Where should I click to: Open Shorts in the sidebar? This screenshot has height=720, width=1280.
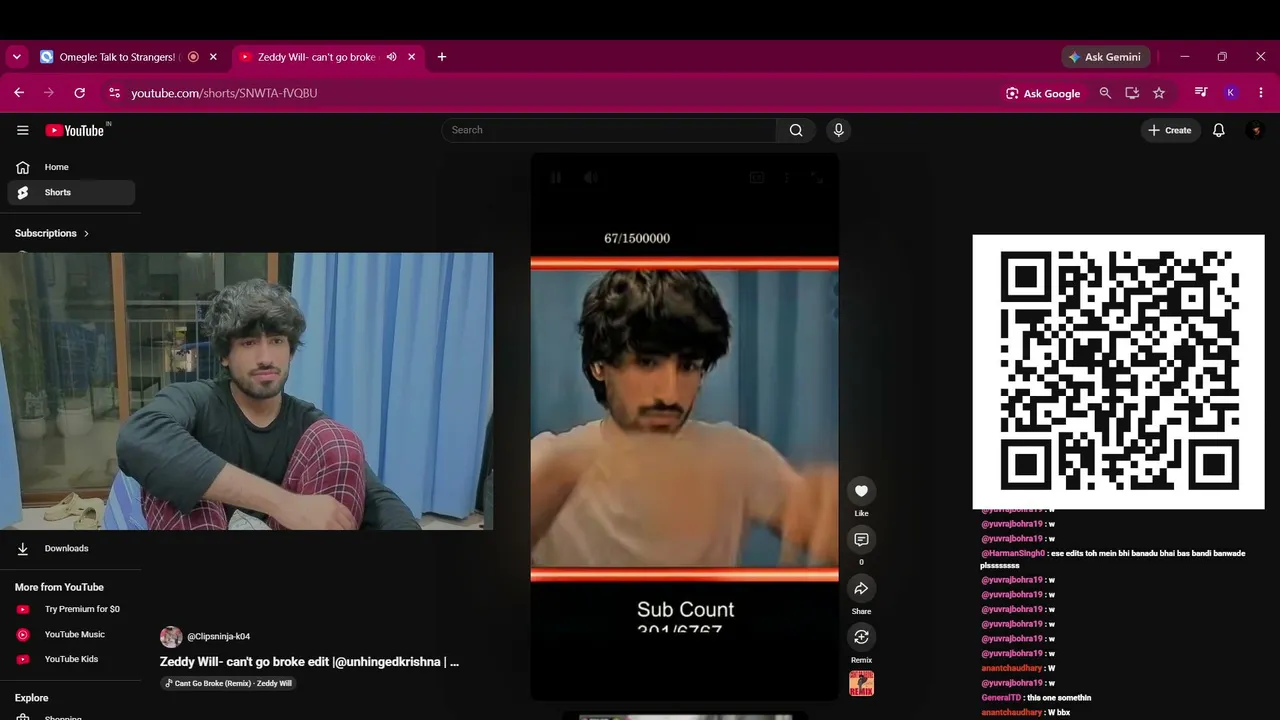pyautogui.click(x=71, y=192)
